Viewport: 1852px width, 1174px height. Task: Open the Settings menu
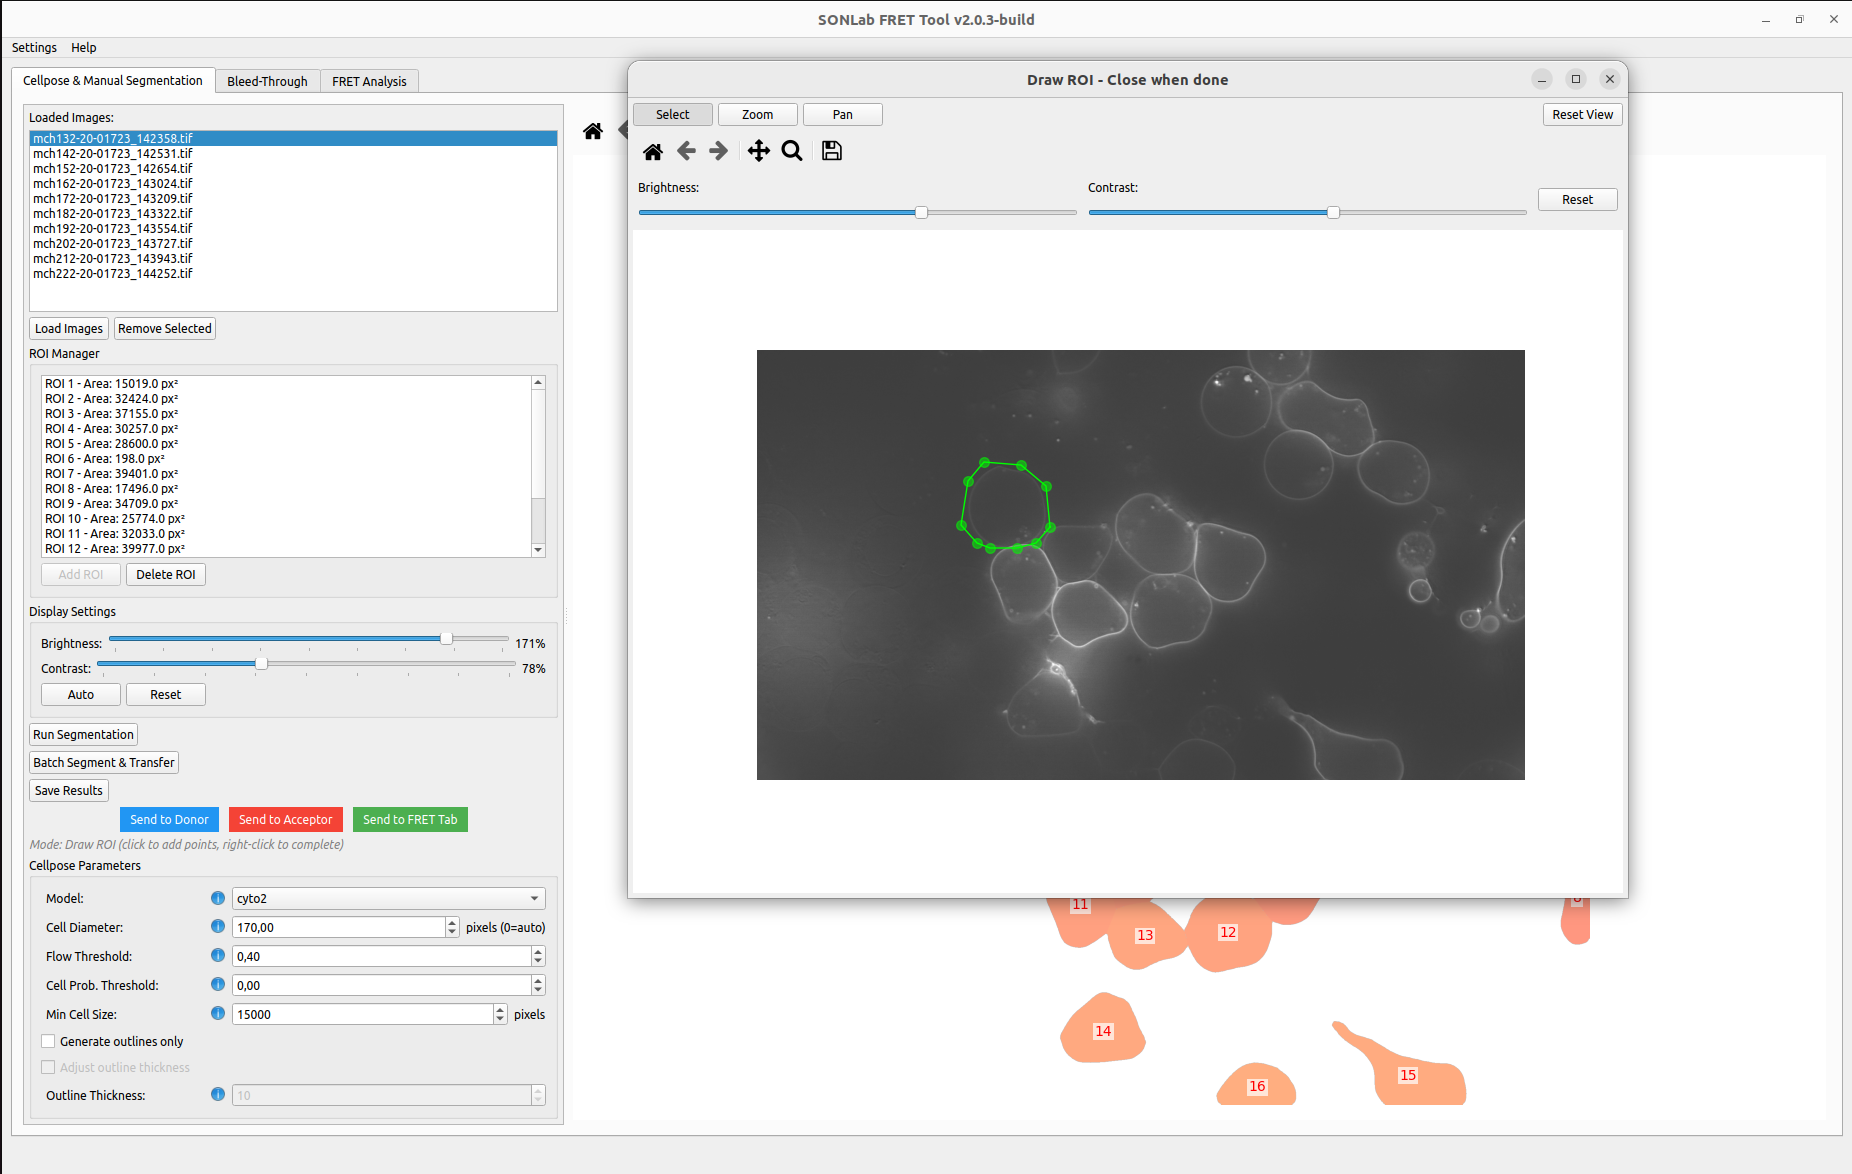pos(34,47)
